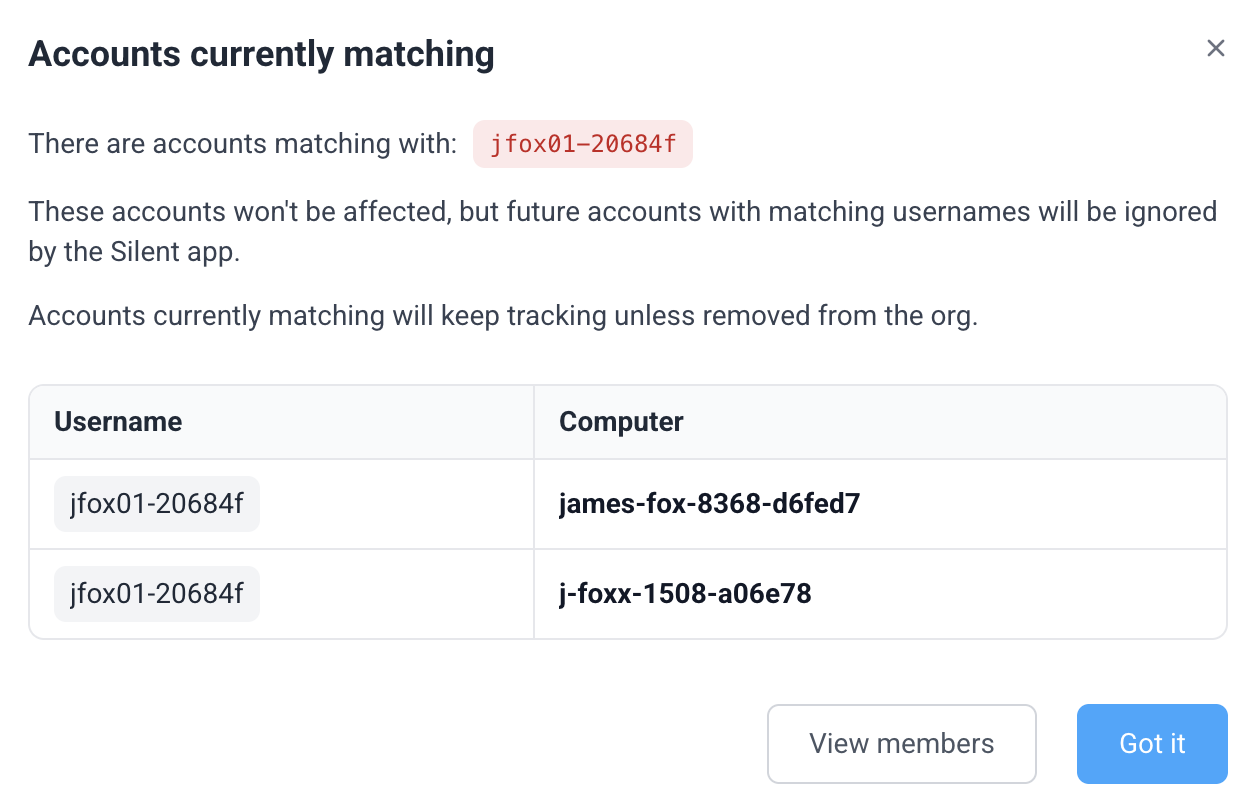
Task: Click the Computer column header
Action: [x=621, y=422]
